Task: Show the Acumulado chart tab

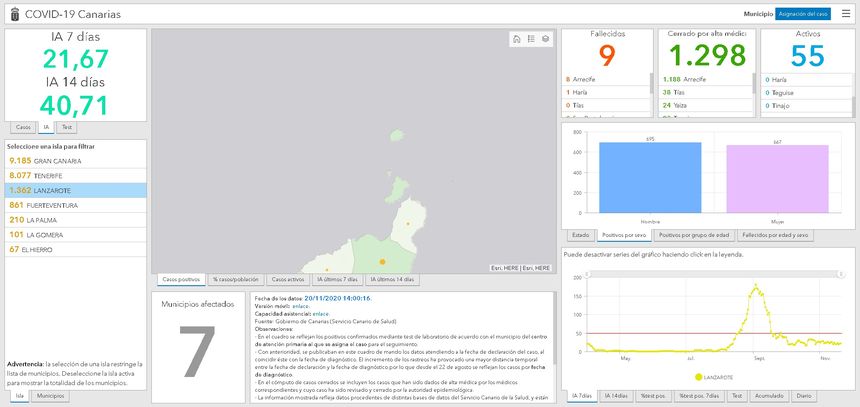Action: (768, 397)
